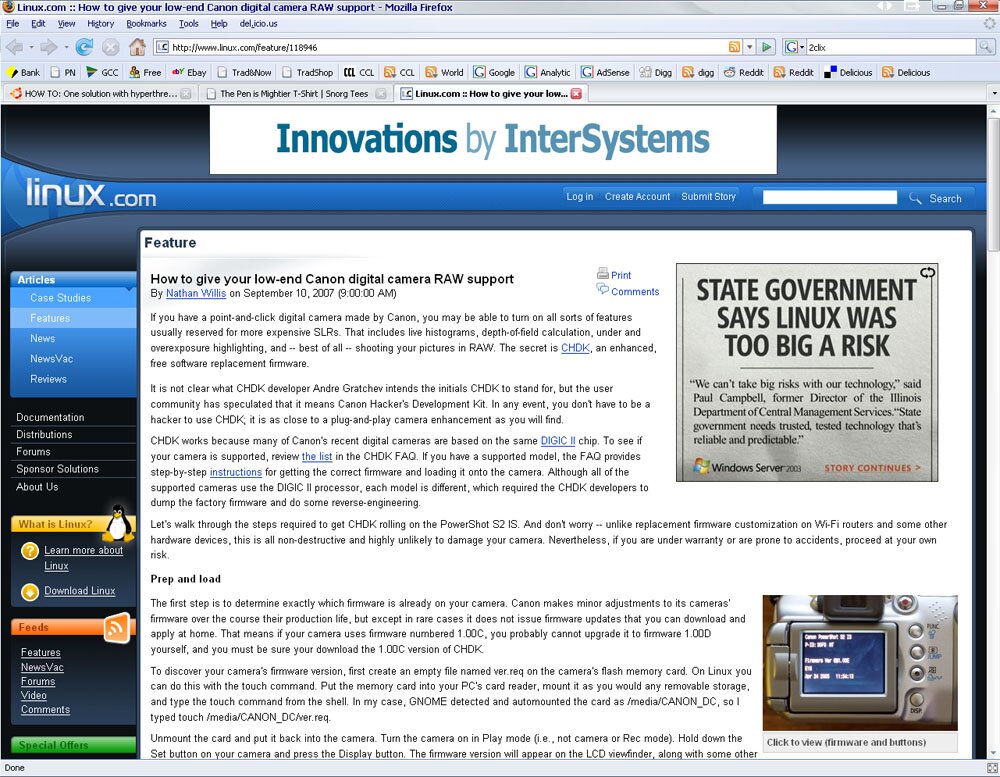Image resolution: width=1000 pixels, height=777 pixels.
Task: Open the CHDK hyperlink in the article
Action: pyautogui.click(x=575, y=348)
